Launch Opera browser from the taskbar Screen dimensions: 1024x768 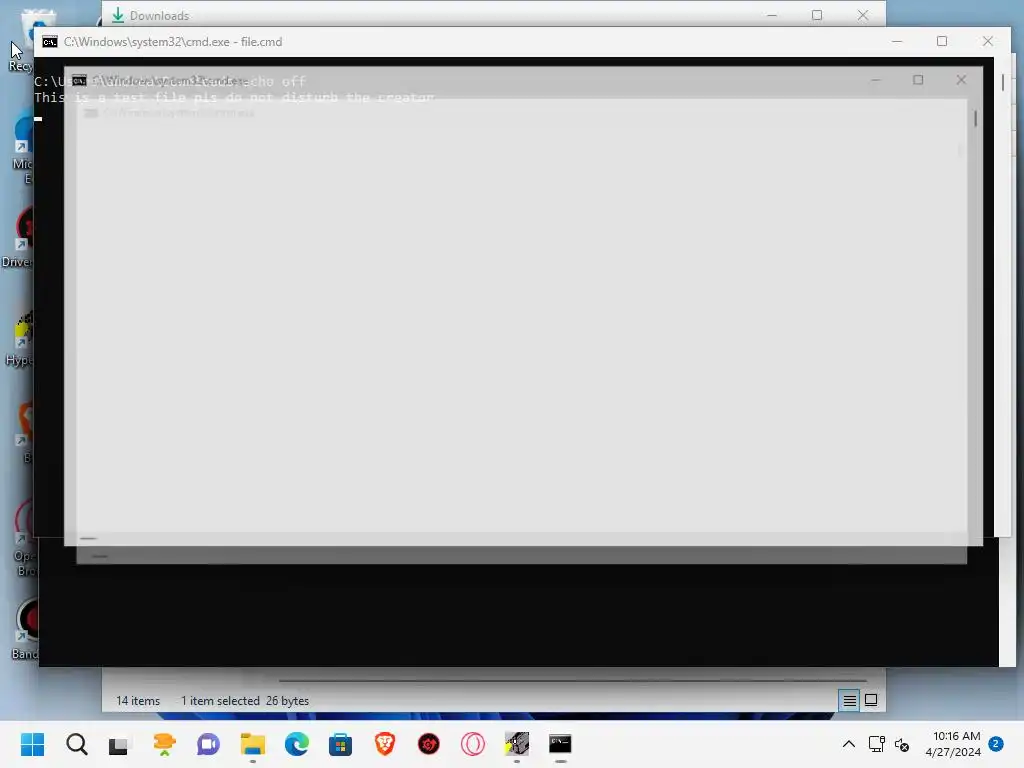[472, 744]
